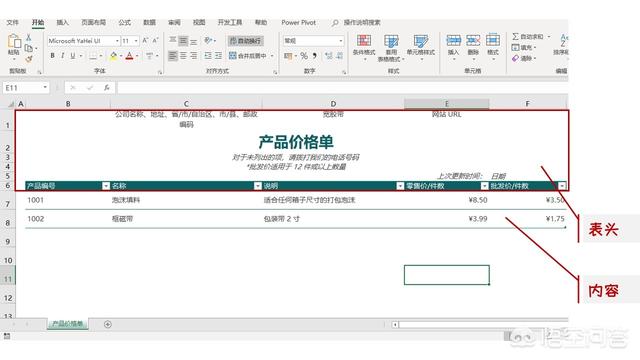Image resolution: width=640 pixels, height=360 pixels.
Task: Select the Format Painter brush icon
Action: coord(29,59)
